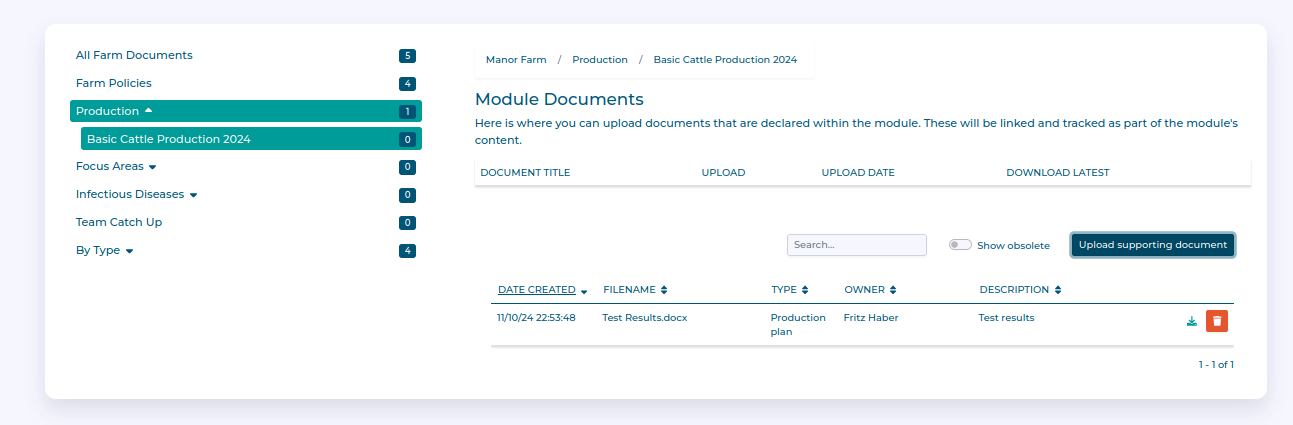This screenshot has width=1293, height=425.
Task: Open All Farm Documents list
Action: 134,55
